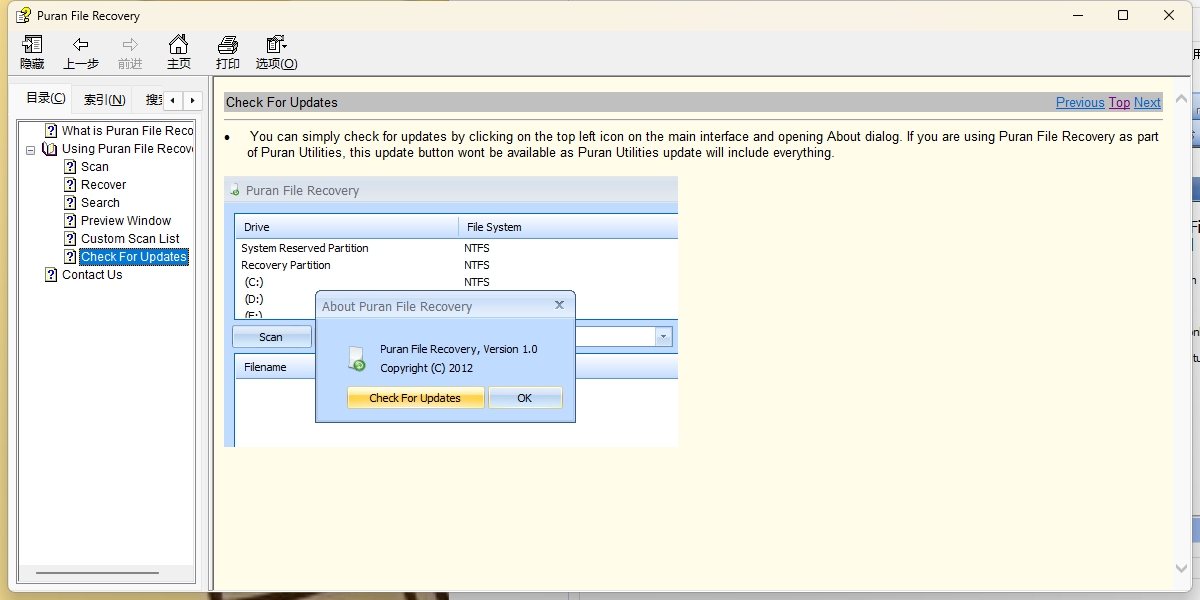Follow the Next link
This screenshot has height=600, width=1200.
[x=1147, y=102]
